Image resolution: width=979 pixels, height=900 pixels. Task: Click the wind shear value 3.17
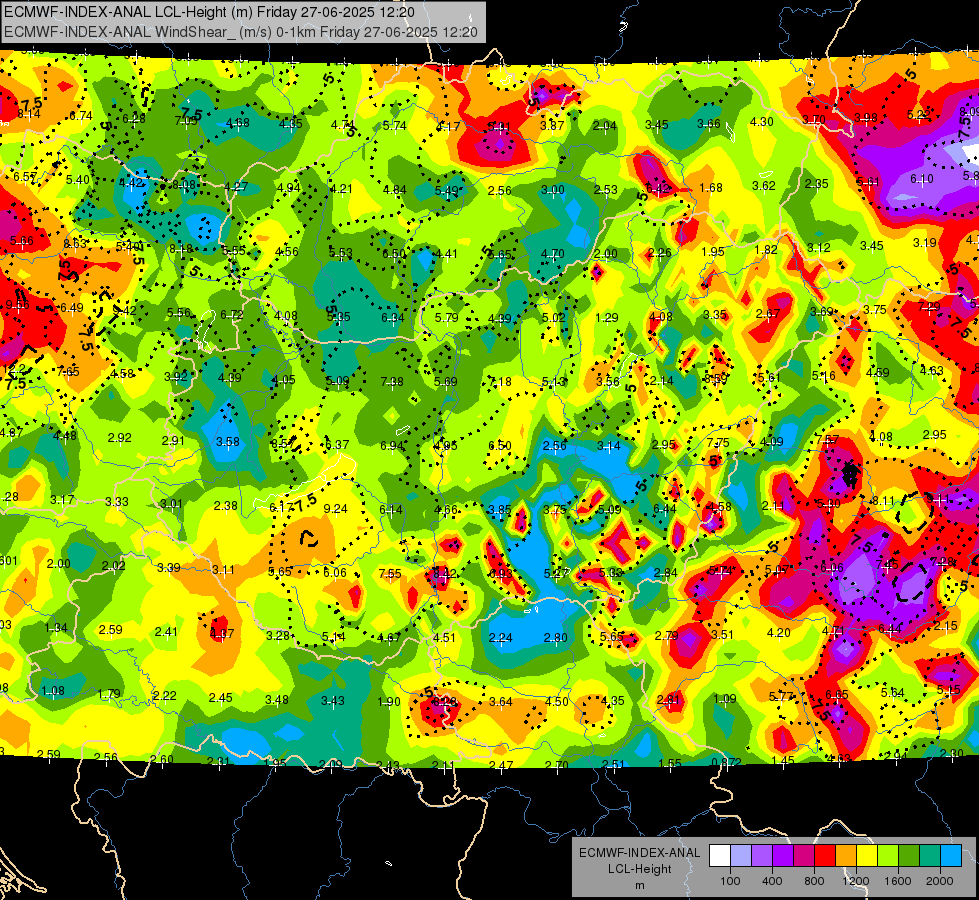coord(62,499)
